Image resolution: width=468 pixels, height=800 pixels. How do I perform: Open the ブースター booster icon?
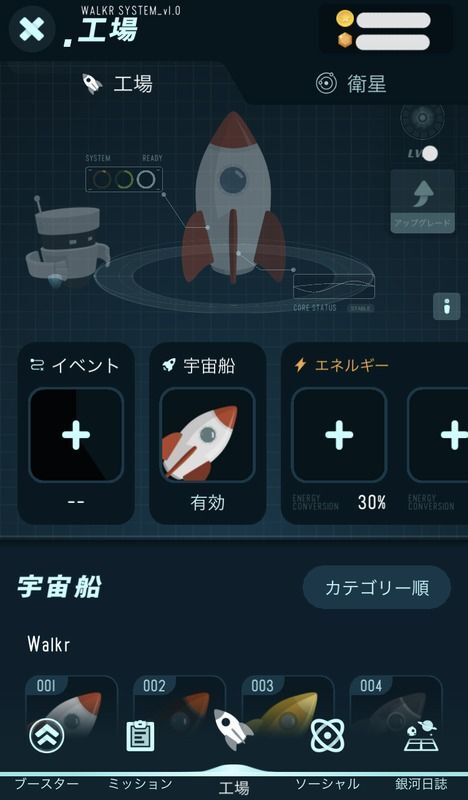click(46, 736)
